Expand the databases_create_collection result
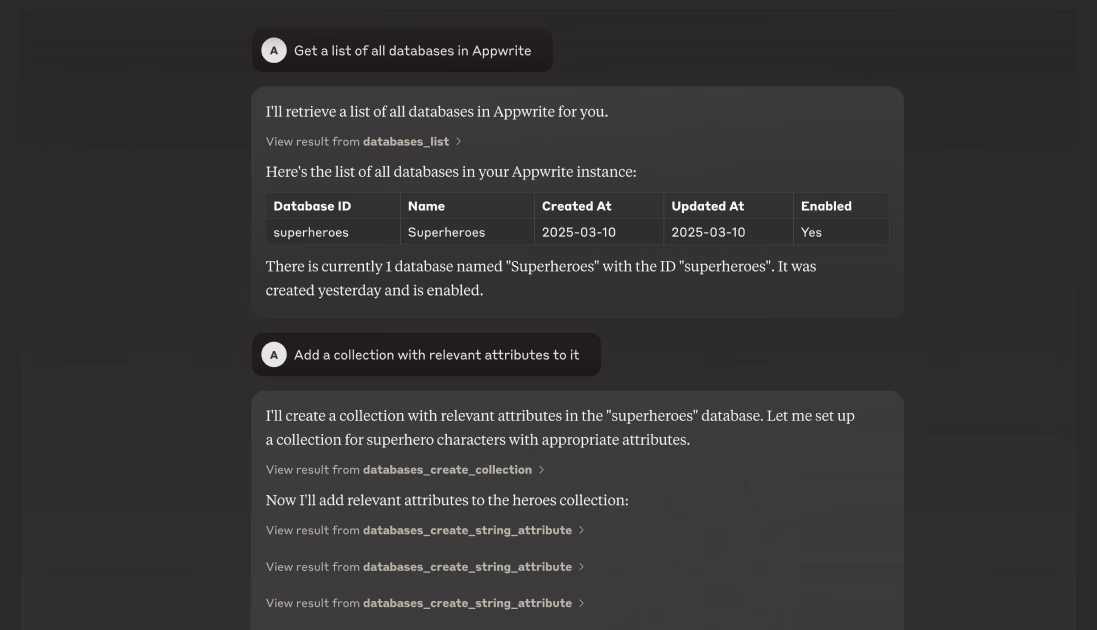The image size is (1097, 630). click(404, 470)
